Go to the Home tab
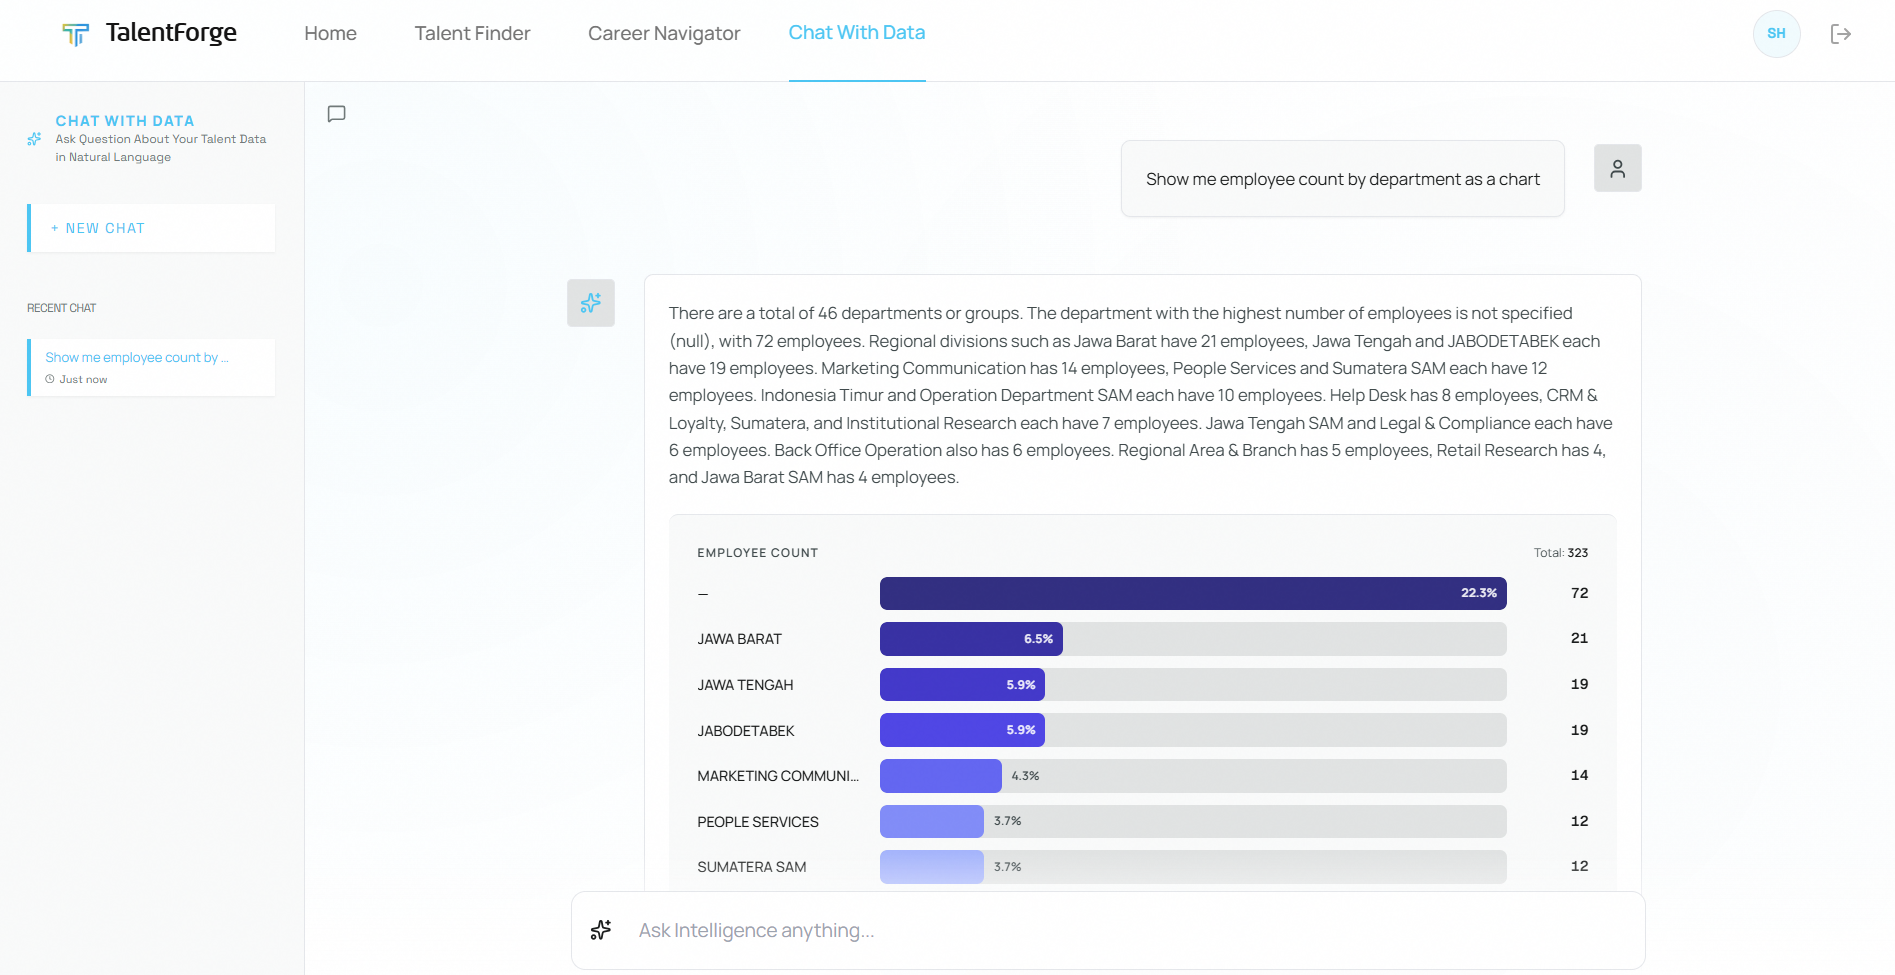Viewport: 1895px width, 975px height. [330, 34]
